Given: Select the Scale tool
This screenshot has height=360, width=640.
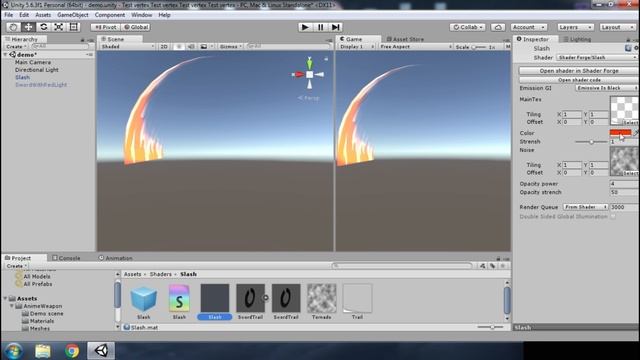Looking at the screenshot, I should [58, 27].
